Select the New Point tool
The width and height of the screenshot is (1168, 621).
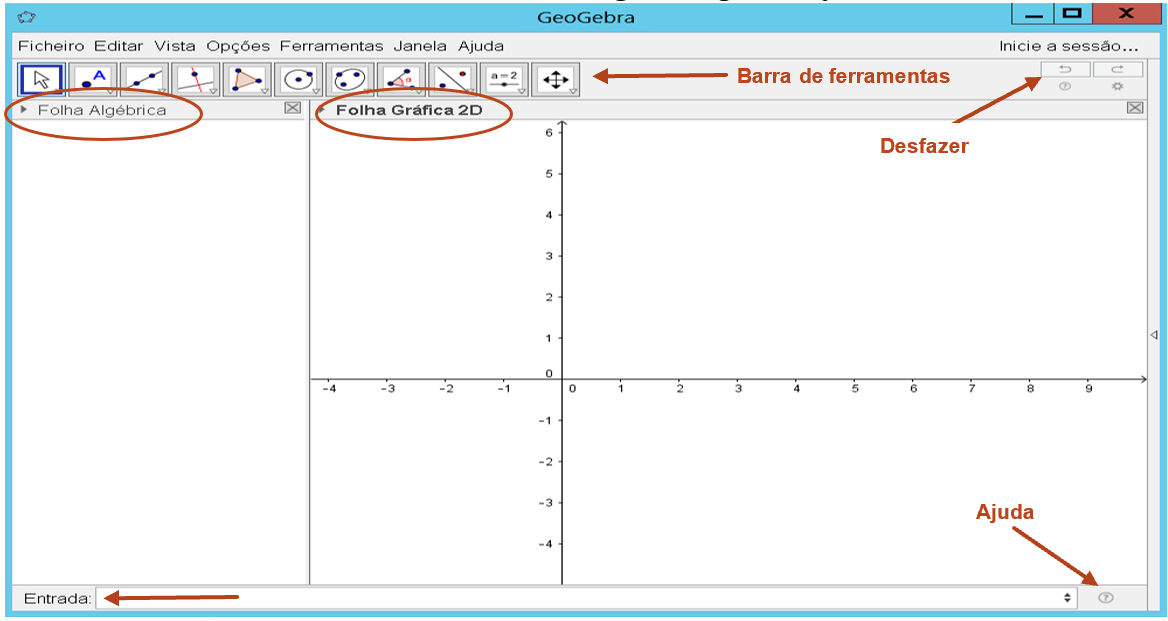(93, 79)
